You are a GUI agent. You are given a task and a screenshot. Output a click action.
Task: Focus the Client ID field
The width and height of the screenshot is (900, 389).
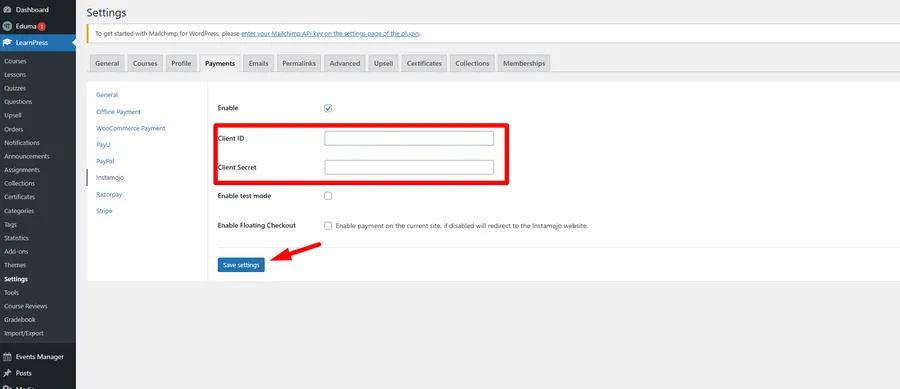pyautogui.click(x=409, y=138)
